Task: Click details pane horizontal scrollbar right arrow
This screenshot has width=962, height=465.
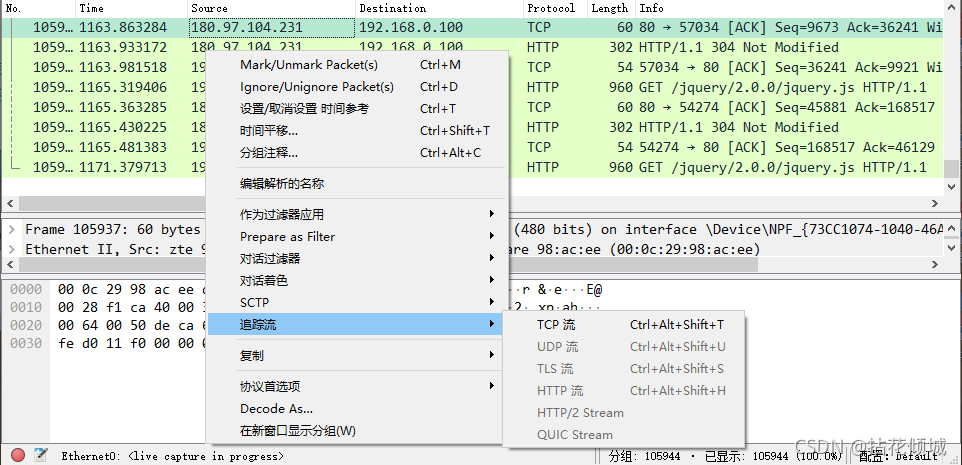Action: pos(935,264)
